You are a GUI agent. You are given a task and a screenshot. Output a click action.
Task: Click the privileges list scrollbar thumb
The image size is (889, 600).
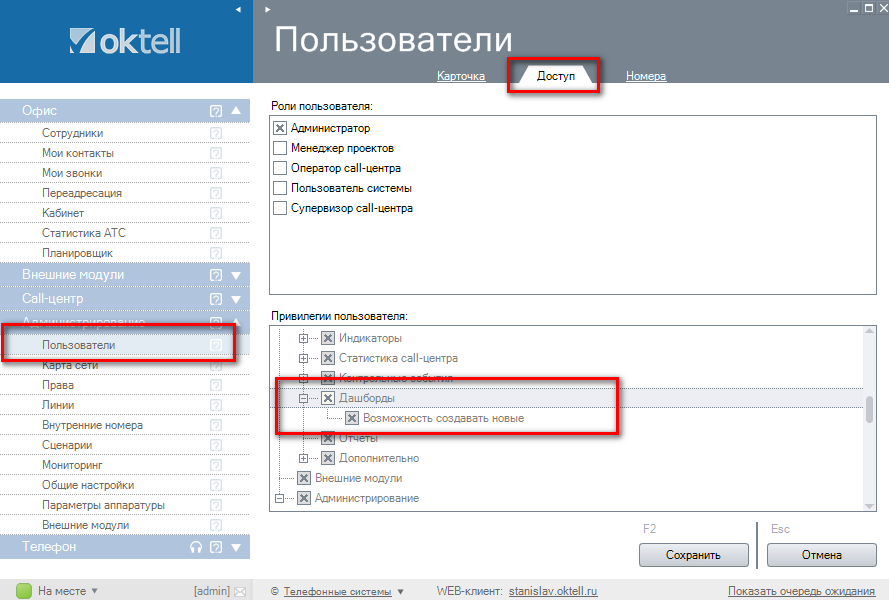869,410
